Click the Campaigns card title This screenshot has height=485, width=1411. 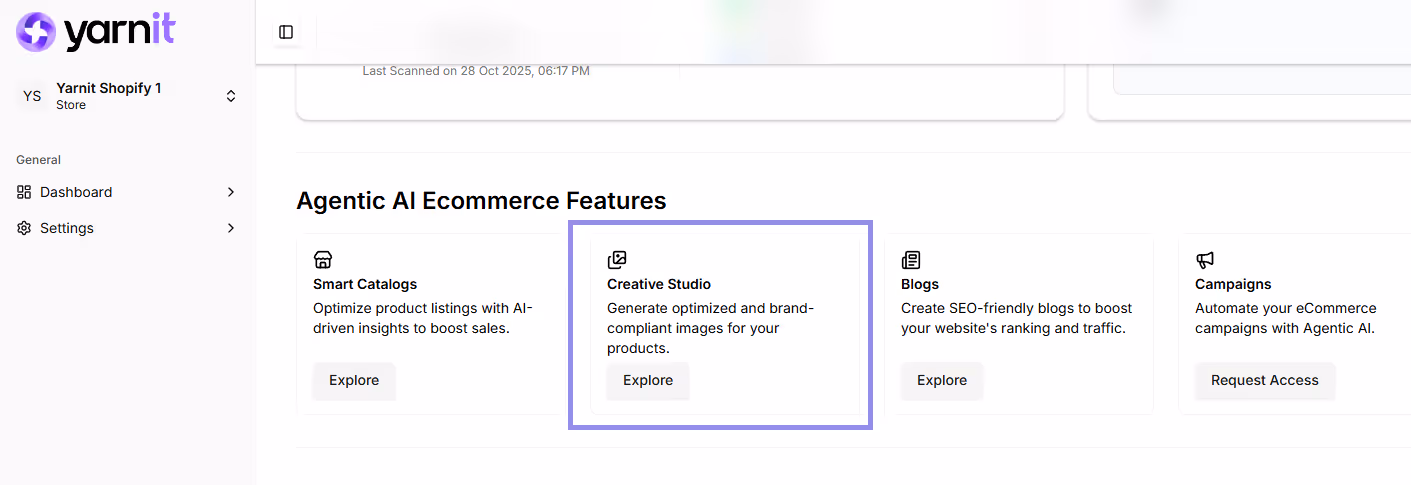coord(1233,284)
